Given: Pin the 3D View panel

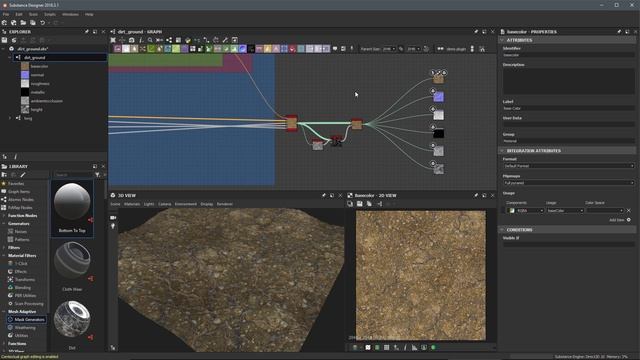Looking at the screenshot, I should point(324,196).
